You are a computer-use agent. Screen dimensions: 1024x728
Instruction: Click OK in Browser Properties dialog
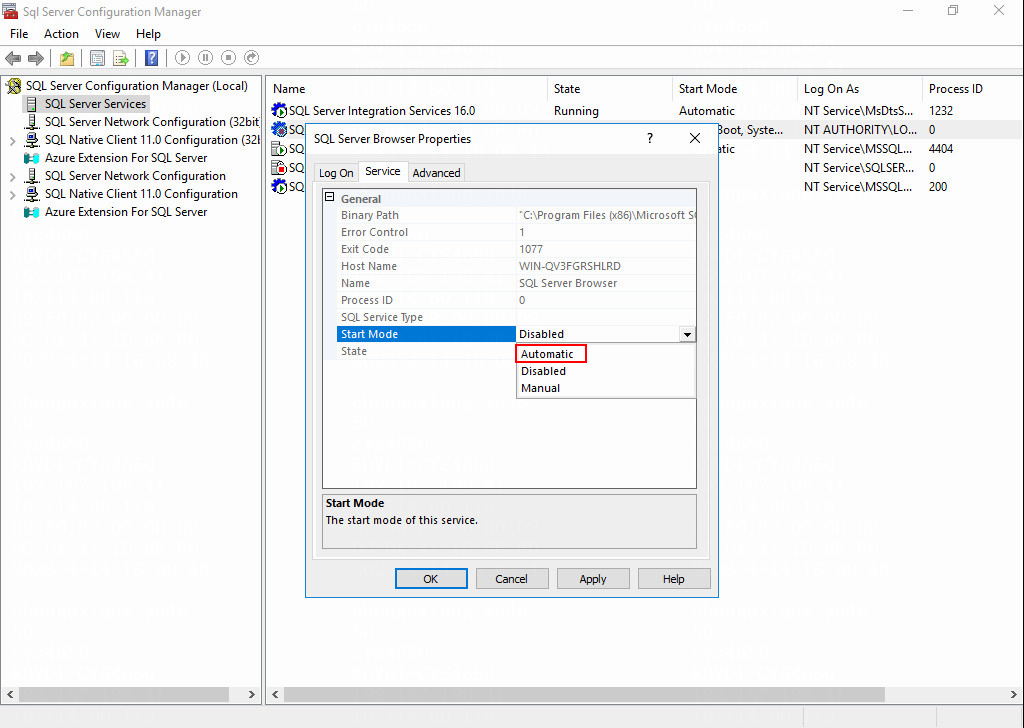point(431,578)
